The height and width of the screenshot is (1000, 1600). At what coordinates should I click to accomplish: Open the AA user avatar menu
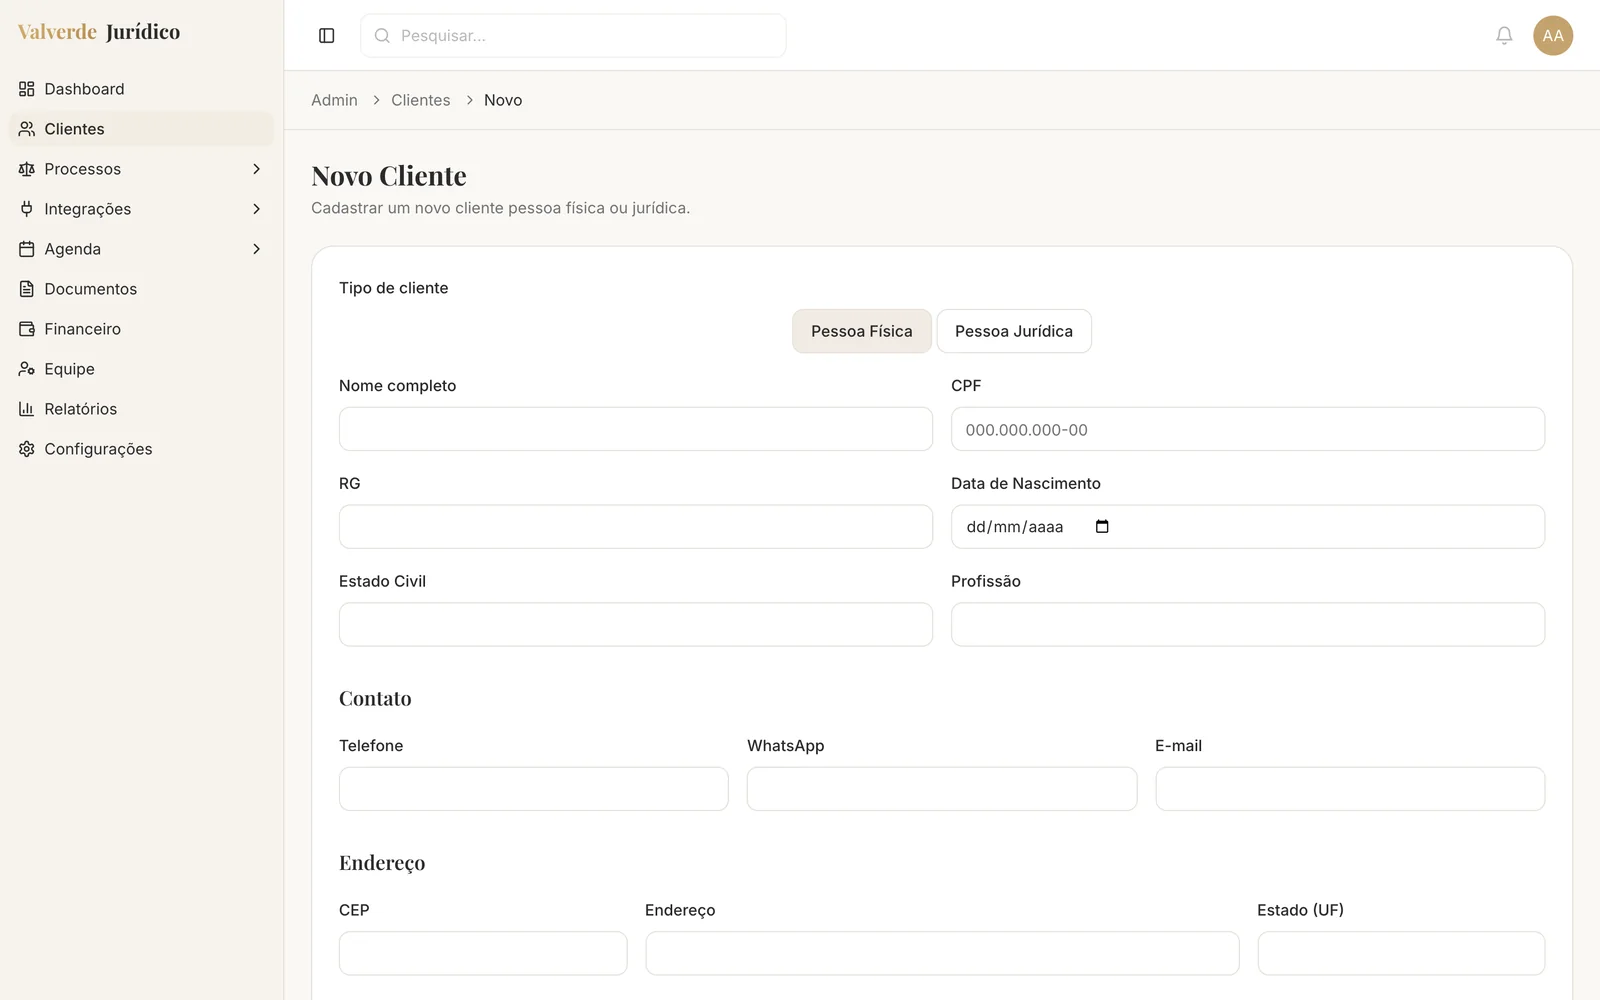[1553, 36]
